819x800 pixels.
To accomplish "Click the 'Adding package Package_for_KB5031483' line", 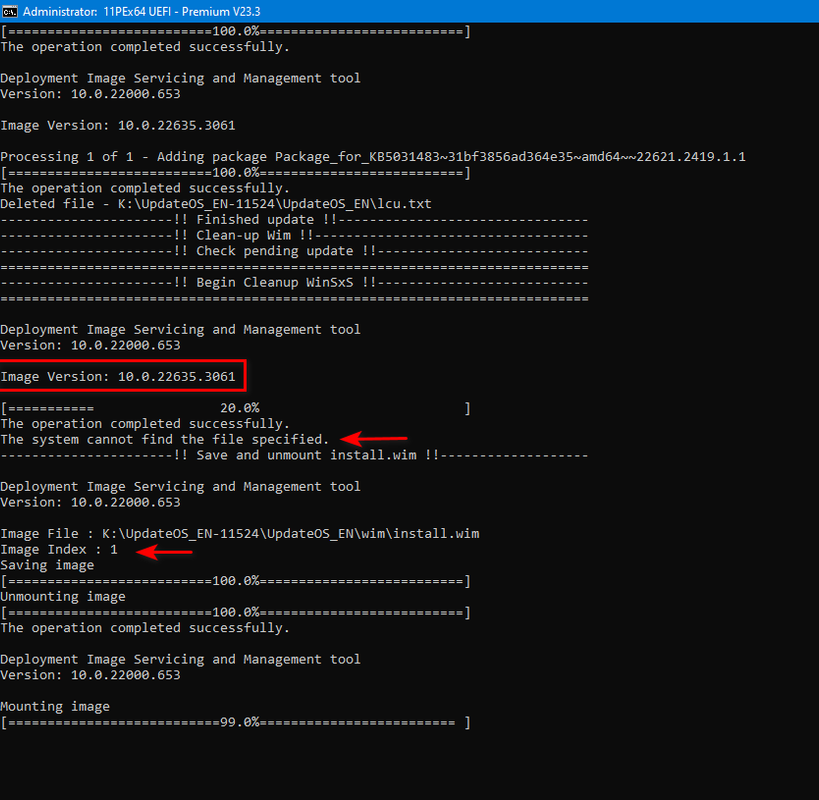I will pos(373,157).
